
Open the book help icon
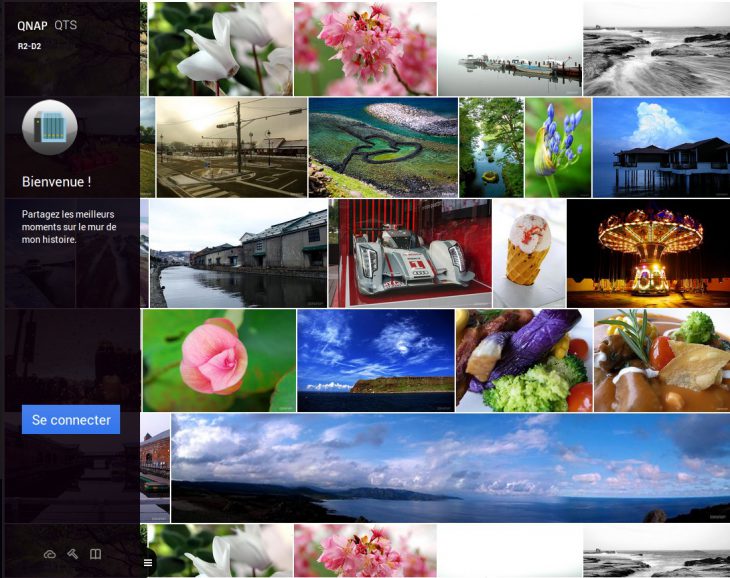(96, 553)
